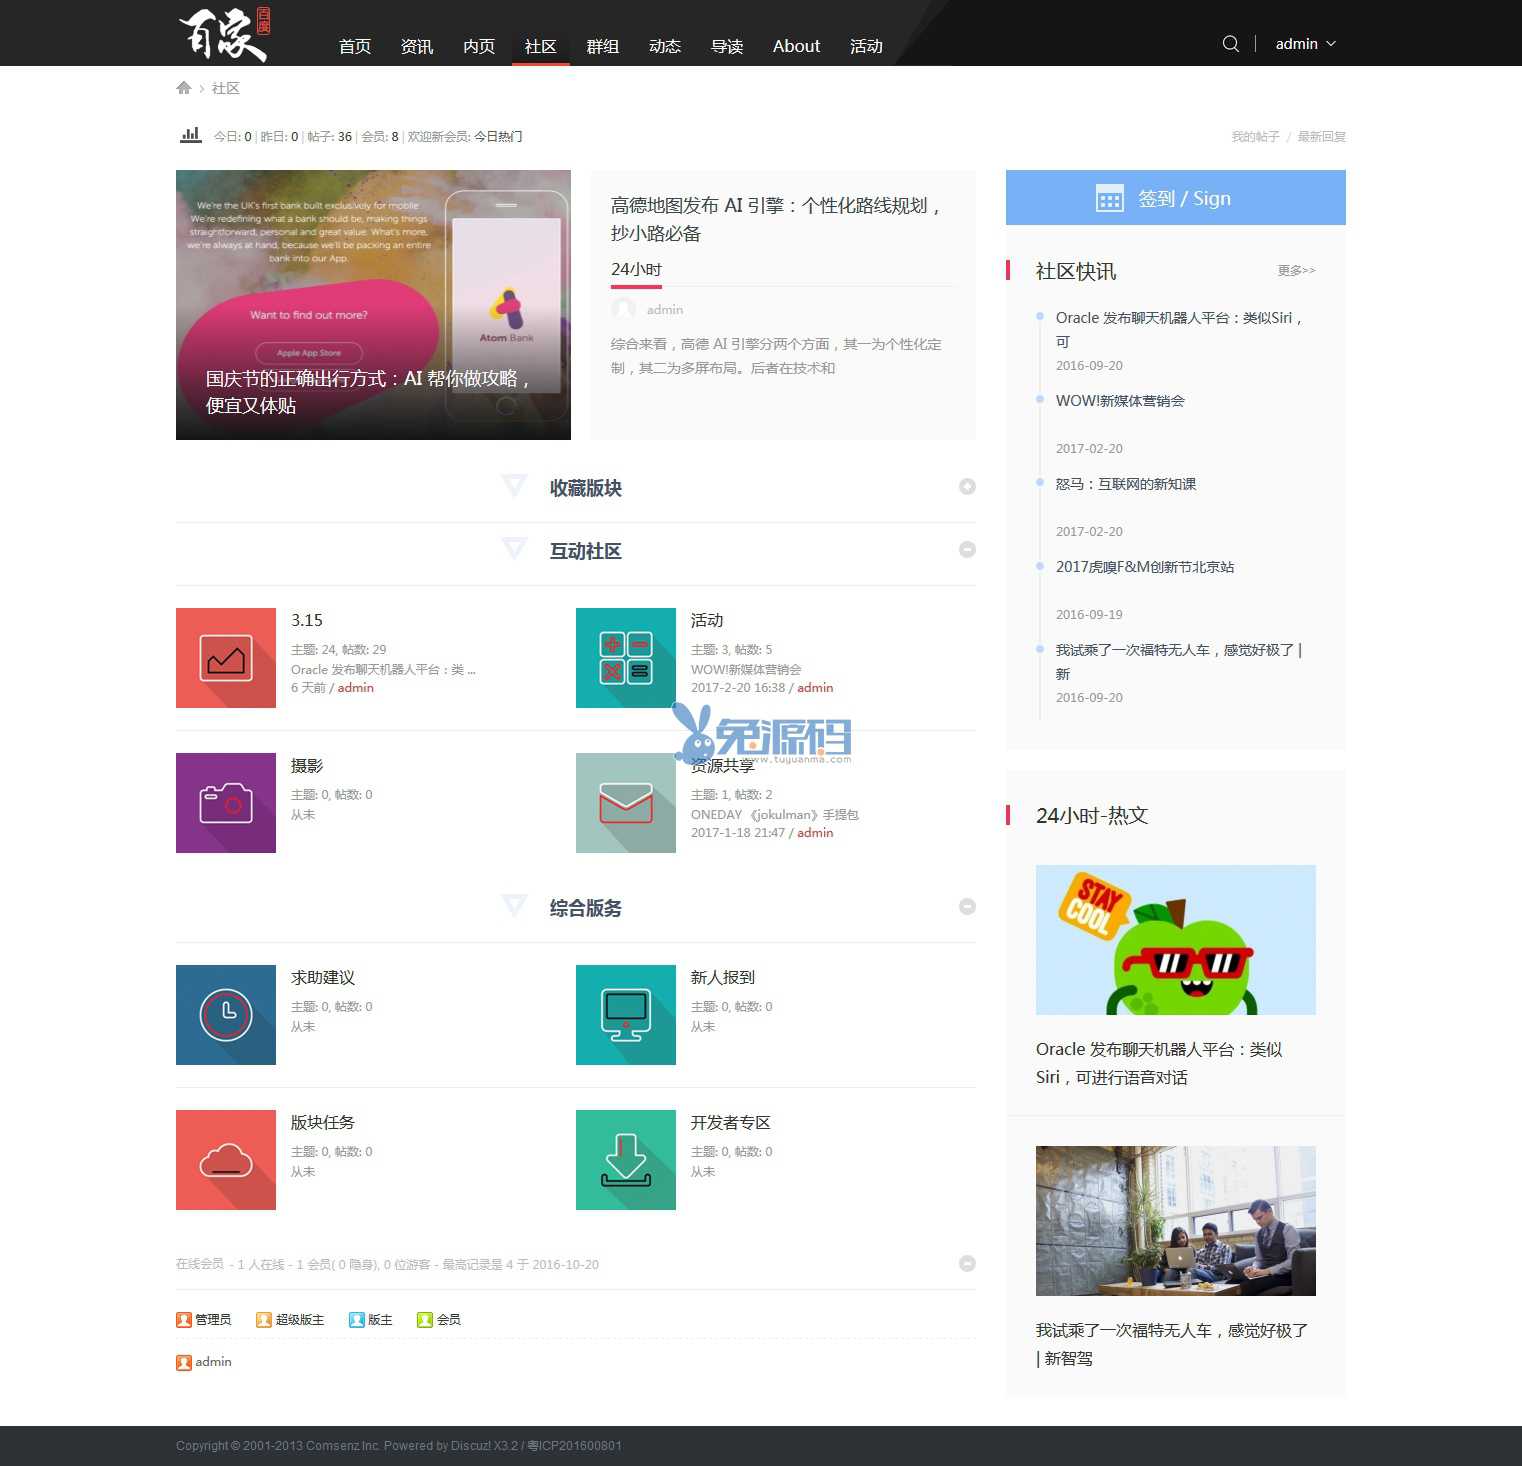Open 资讯 navigation item
The image size is (1522, 1466).
click(417, 46)
